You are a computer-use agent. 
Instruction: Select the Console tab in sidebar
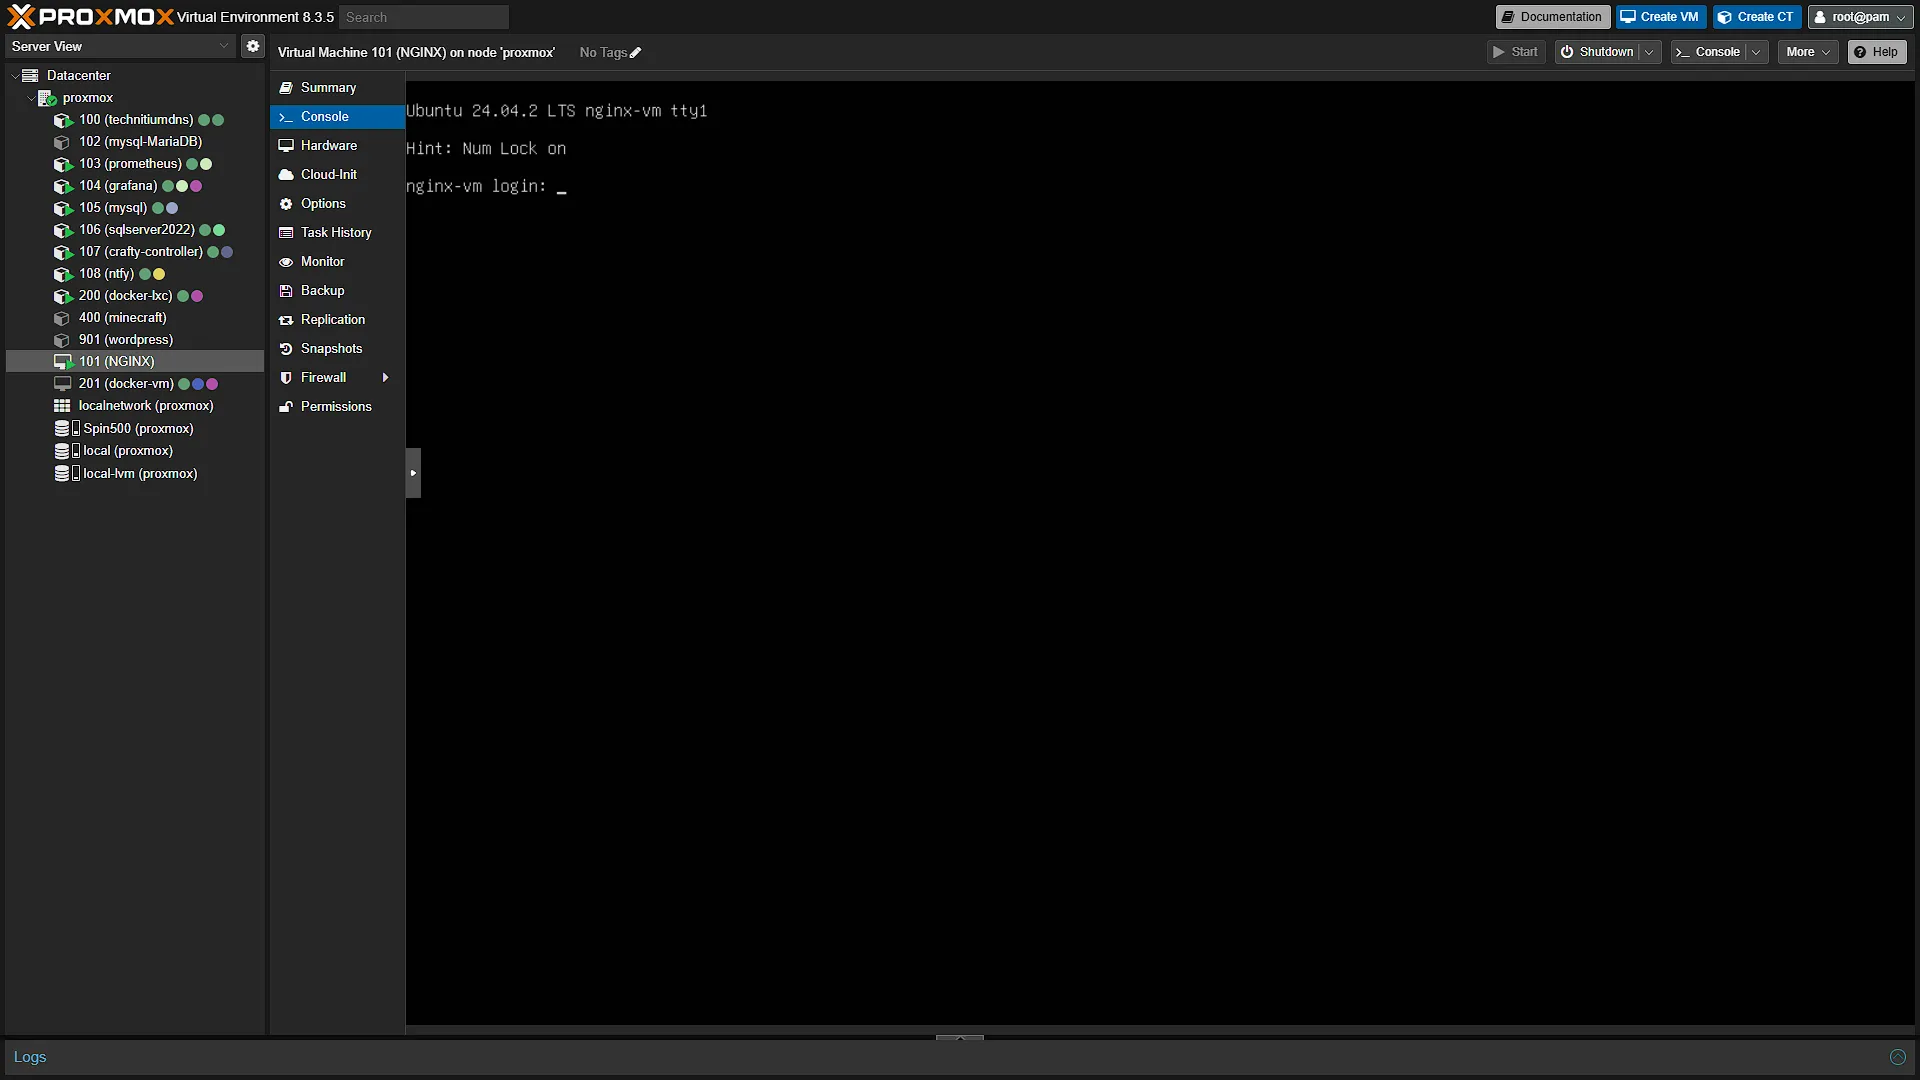(337, 117)
